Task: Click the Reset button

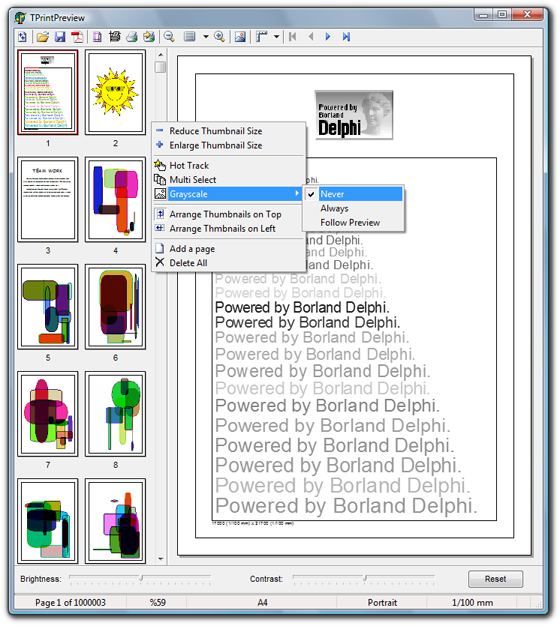Action: click(495, 579)
